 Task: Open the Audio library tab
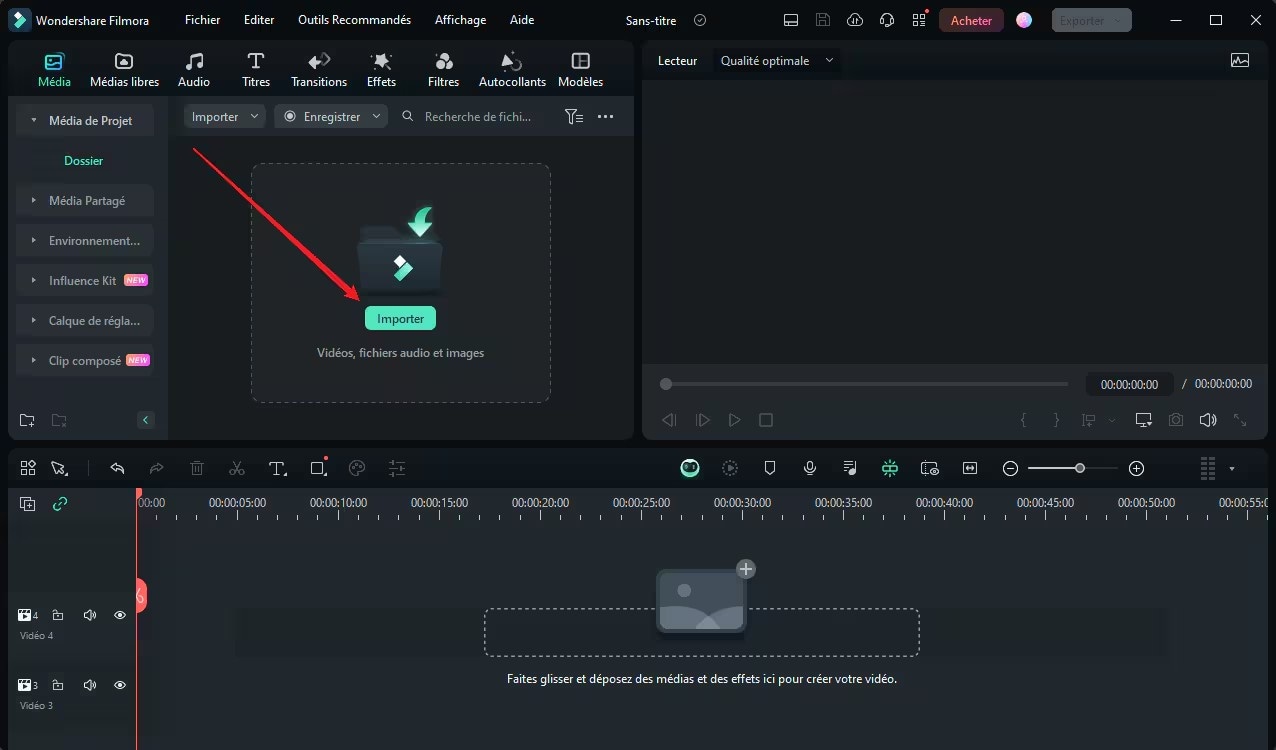[194, 69]
